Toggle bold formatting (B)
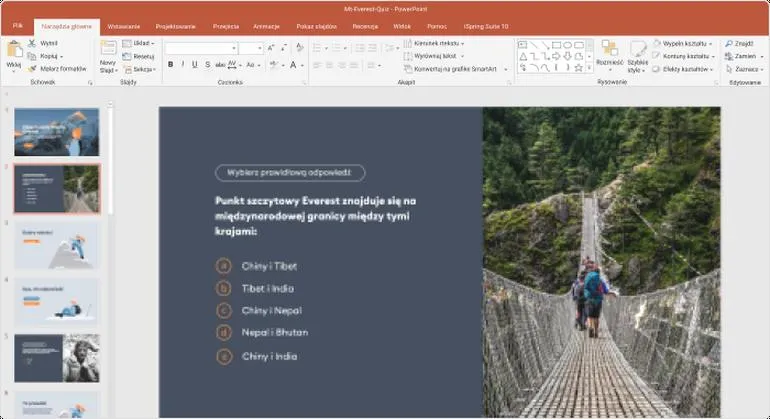The image size is (770, 419). pyautogui.click(x=170, y=64)
